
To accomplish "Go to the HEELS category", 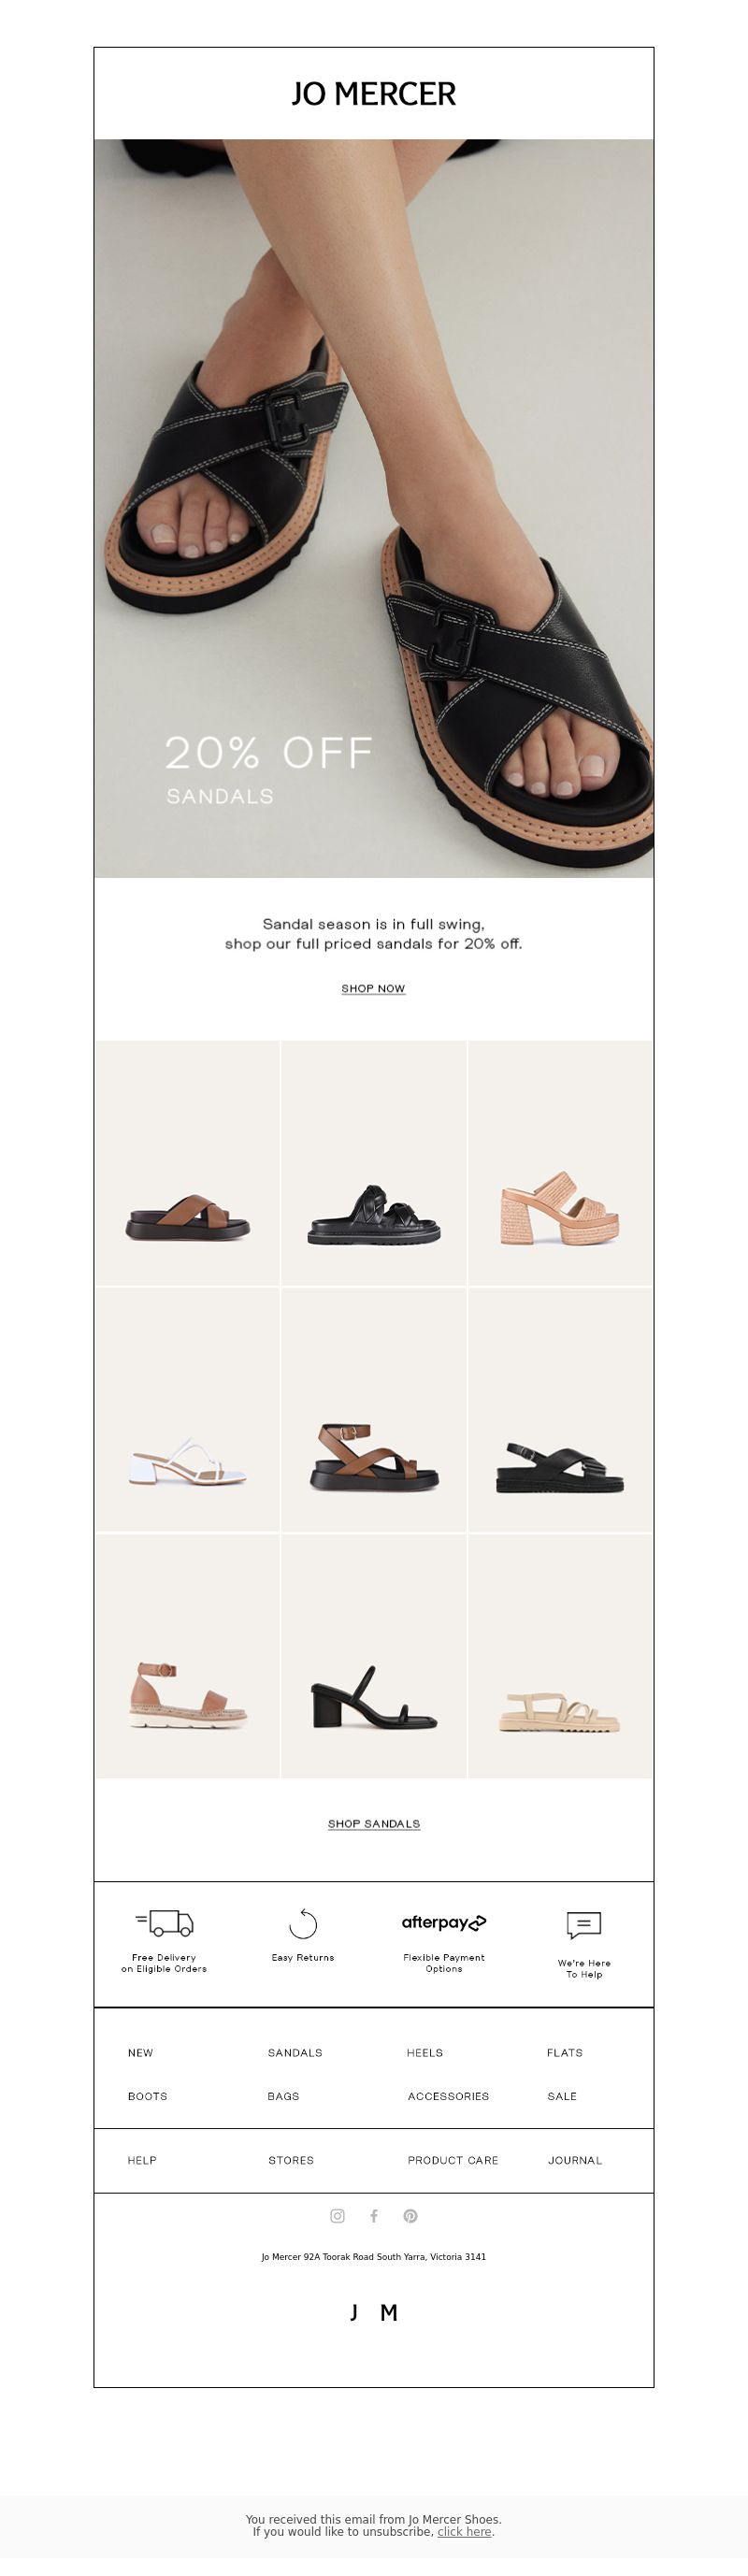I will [x=425, y=2052].
